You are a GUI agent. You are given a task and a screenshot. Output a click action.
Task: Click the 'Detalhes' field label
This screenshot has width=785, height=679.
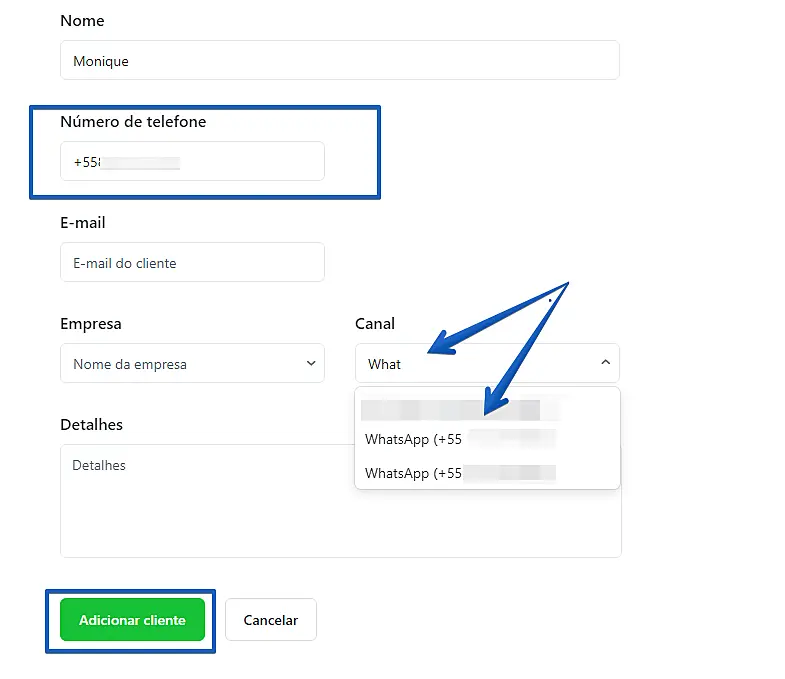pyautogui.click(x=91, y=425)
